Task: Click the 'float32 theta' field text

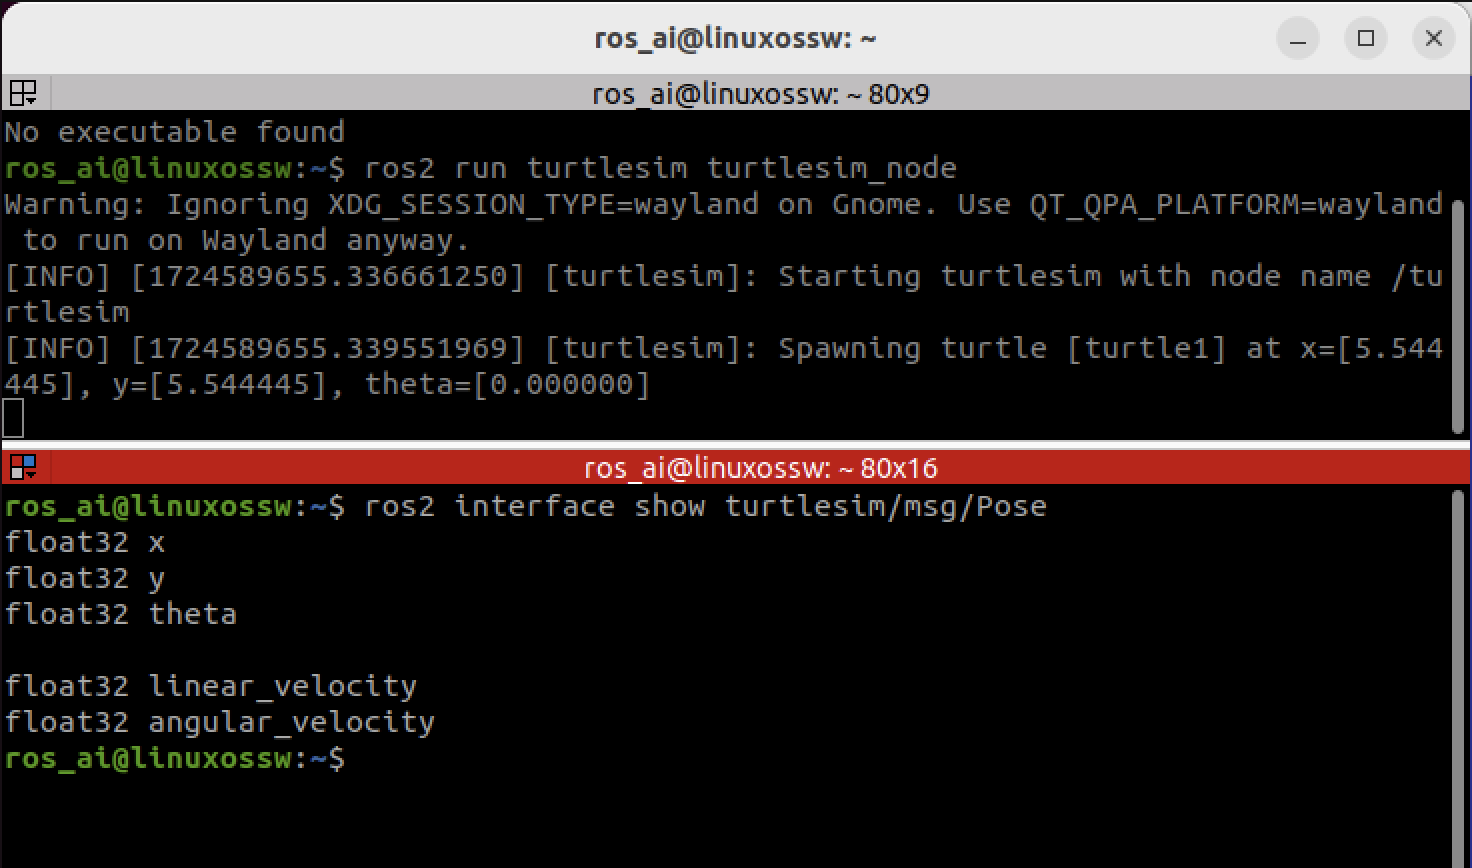Action: click(x=120, y=613)
